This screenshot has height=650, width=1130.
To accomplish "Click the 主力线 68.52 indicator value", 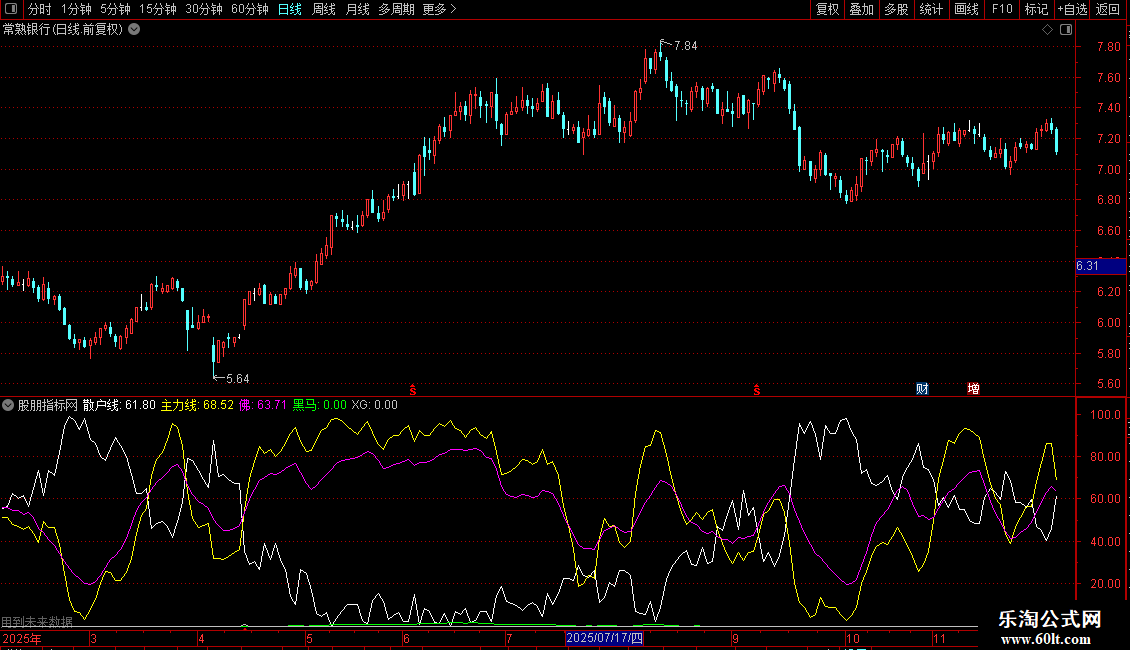I will tap(197, 405).
